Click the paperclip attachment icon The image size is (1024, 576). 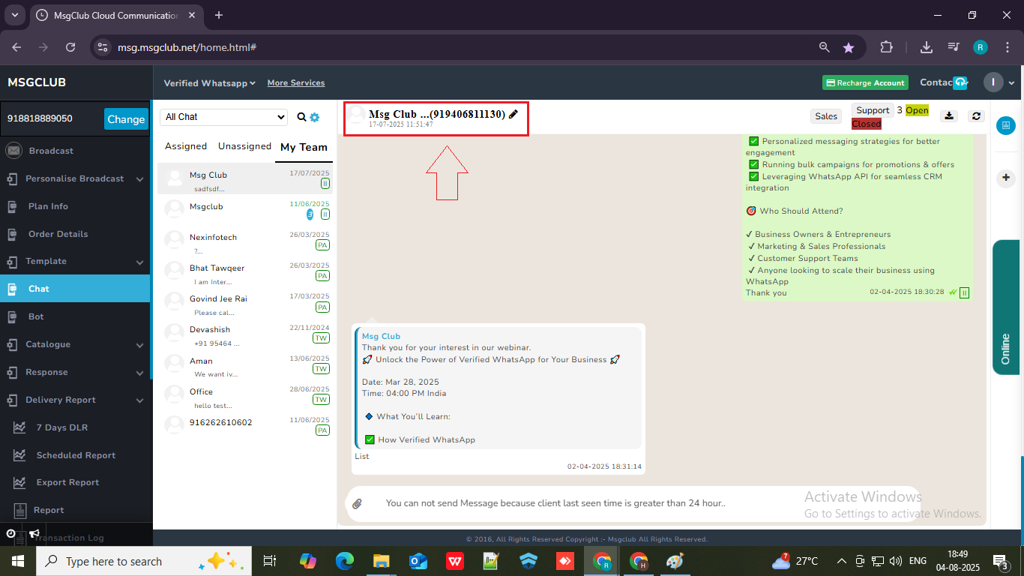[x=357, y=504]
